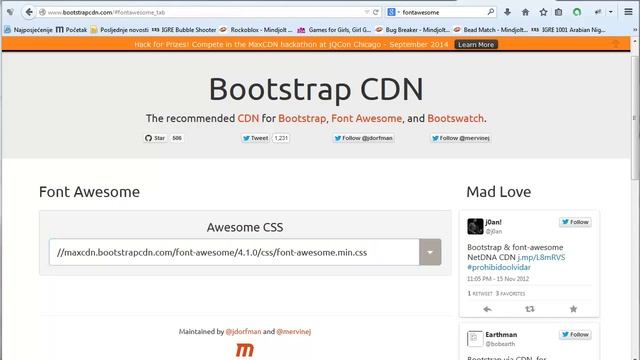Select the font-awesome CSS URL field
The height and width of the screenshot is (360, 640).
[234, 252]
